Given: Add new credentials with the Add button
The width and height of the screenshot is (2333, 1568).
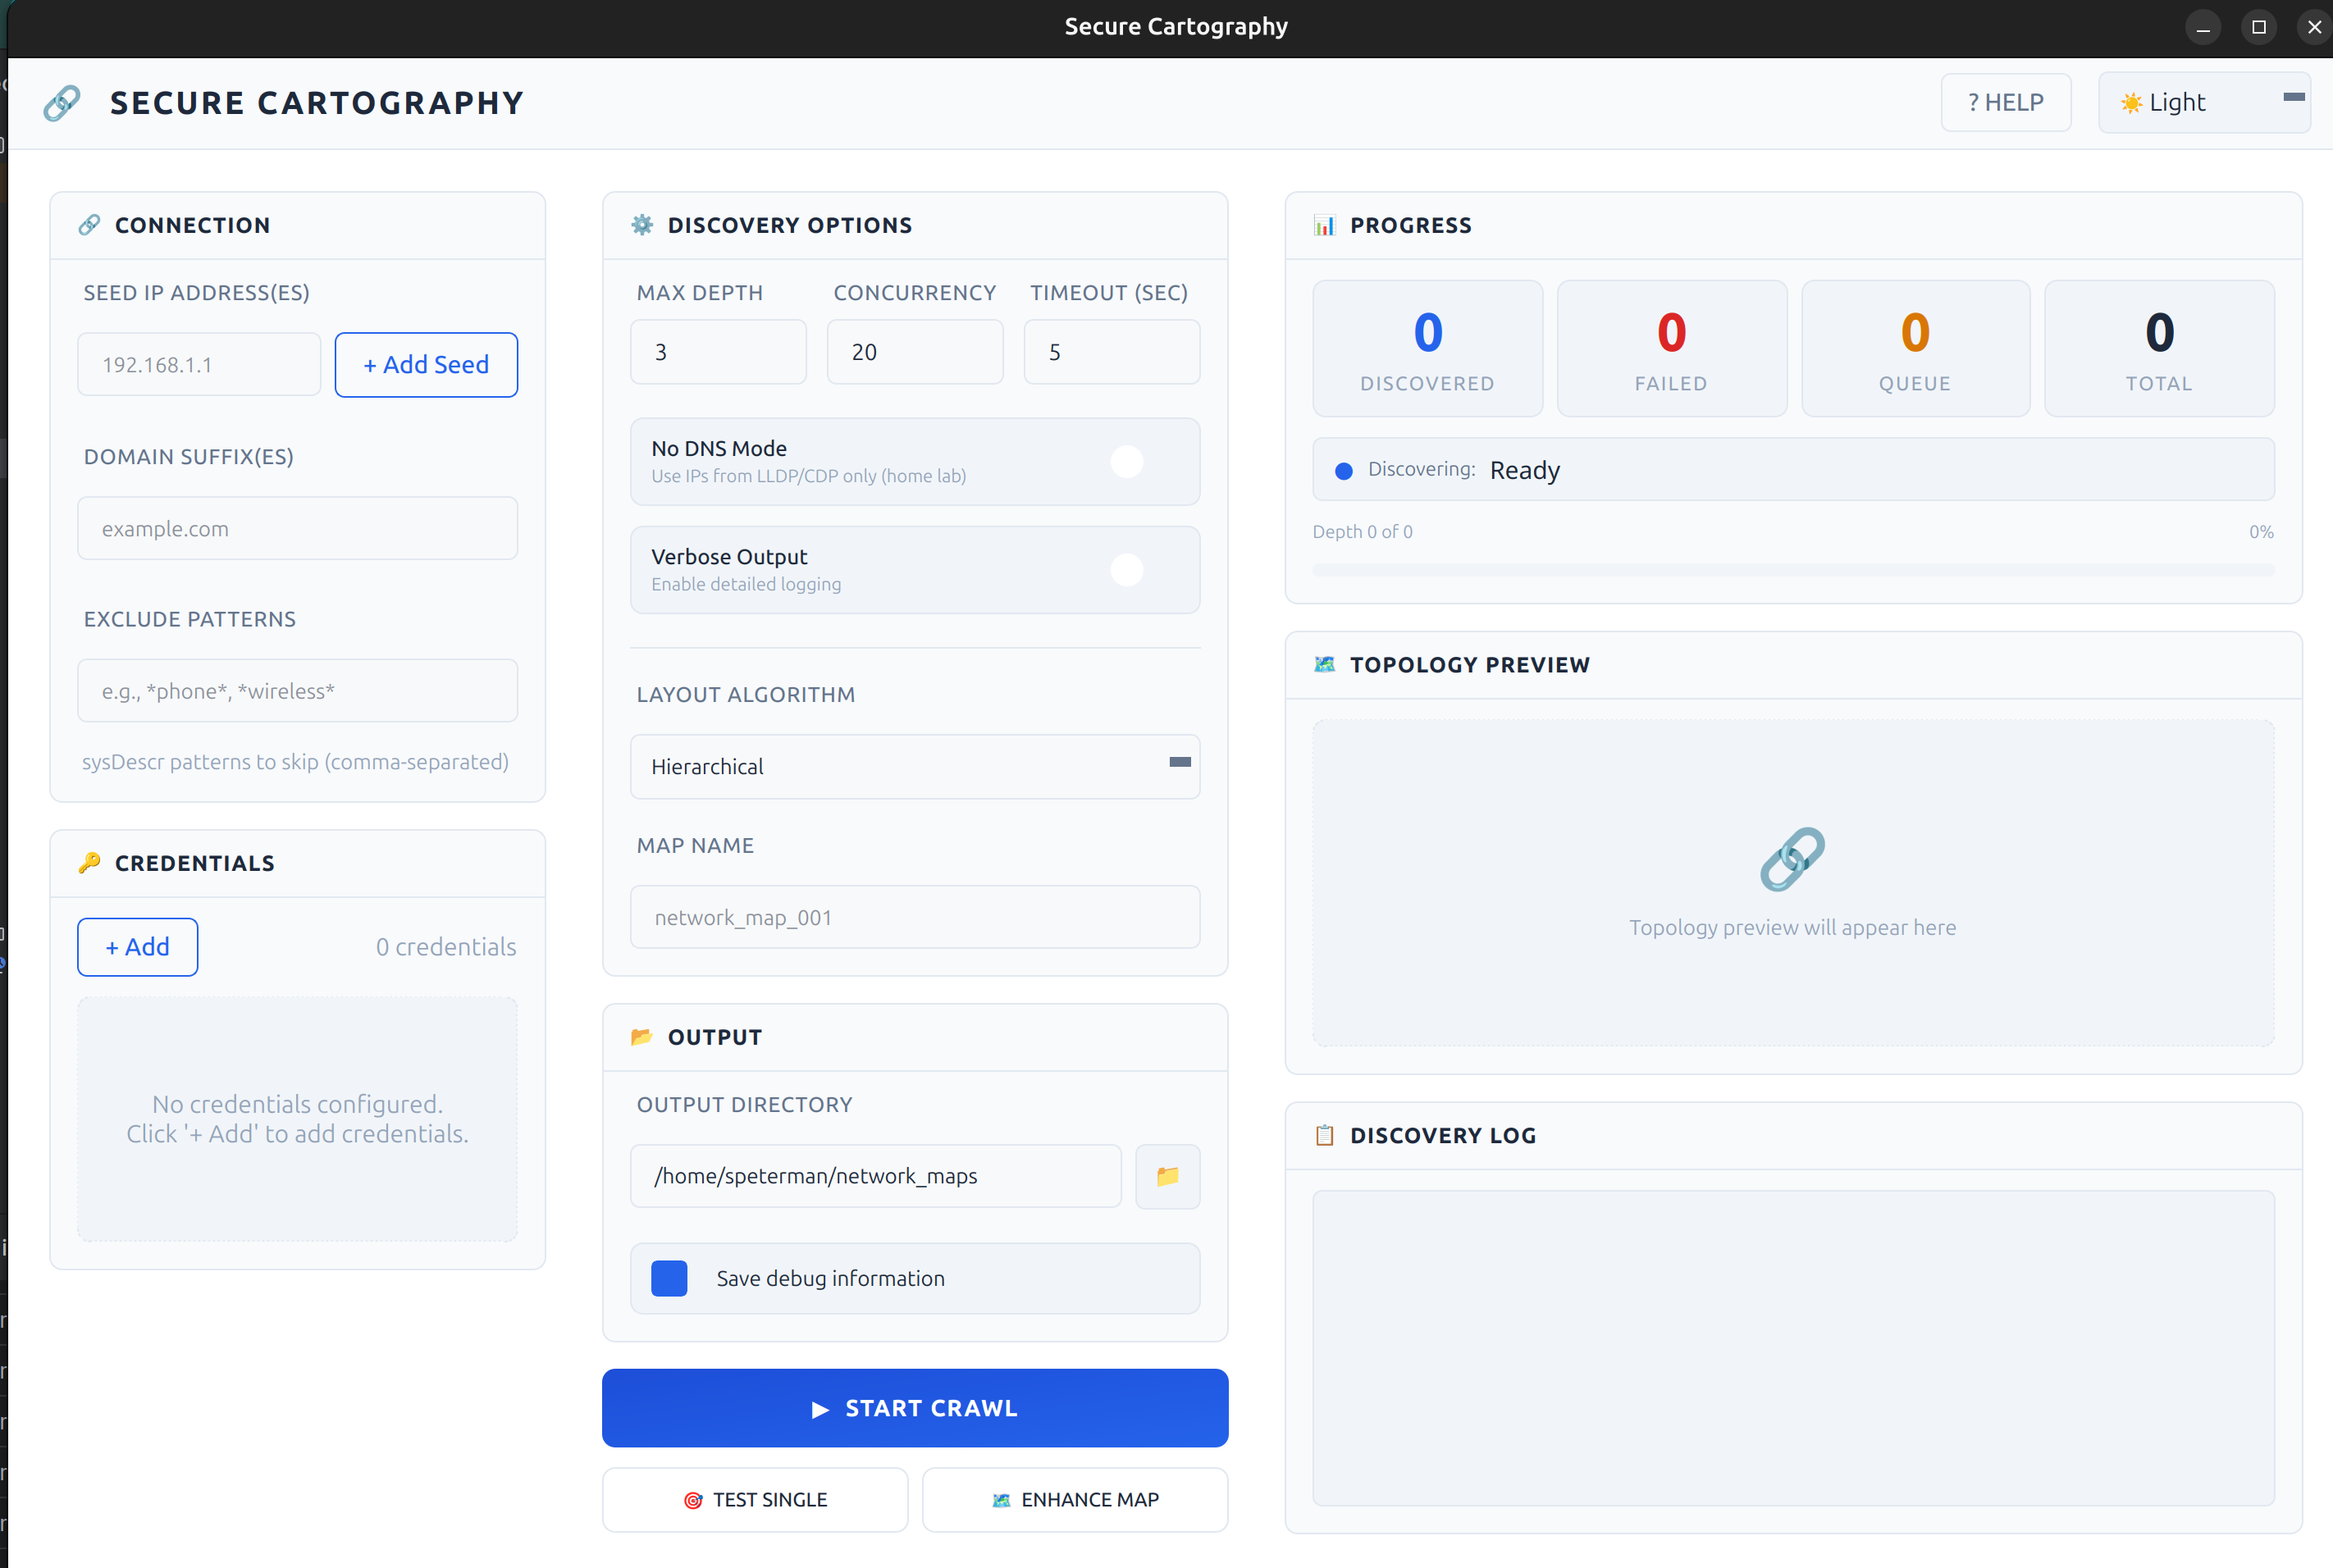Looking at the screenshot, I should 137,947.
